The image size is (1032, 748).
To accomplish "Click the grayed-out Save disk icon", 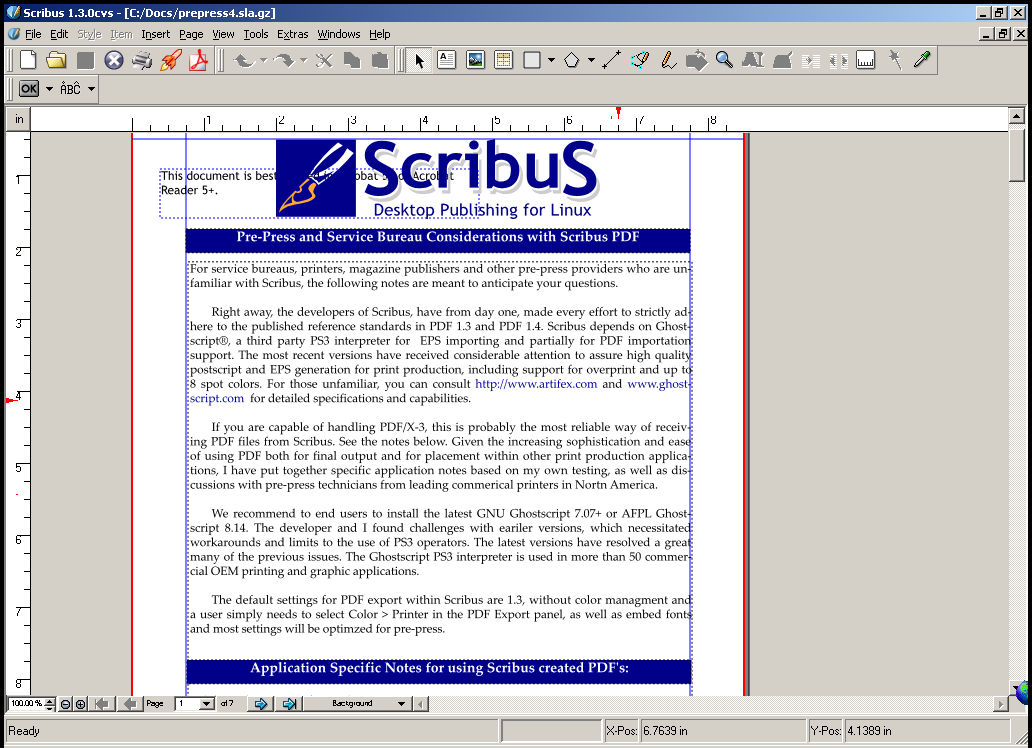I will pyautogui.click(x=86, y=61).
